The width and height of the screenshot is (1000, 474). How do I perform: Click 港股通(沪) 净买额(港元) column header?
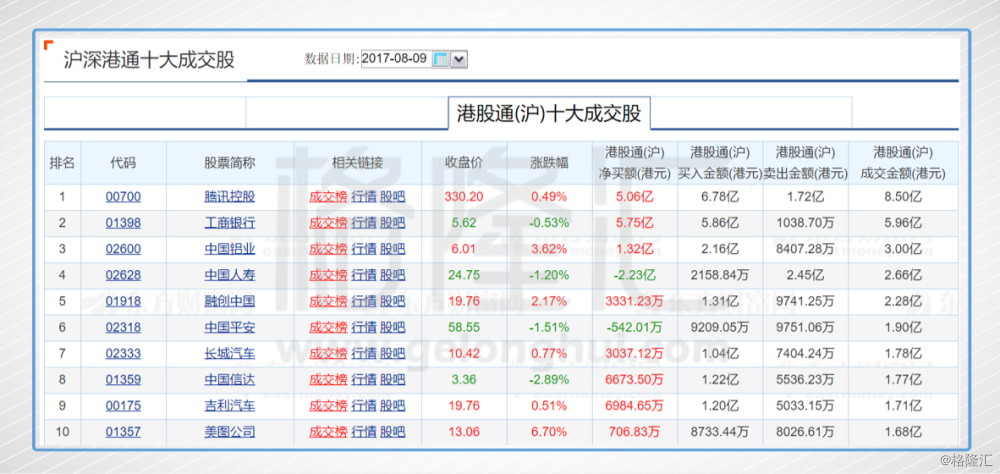pos(635,163)
